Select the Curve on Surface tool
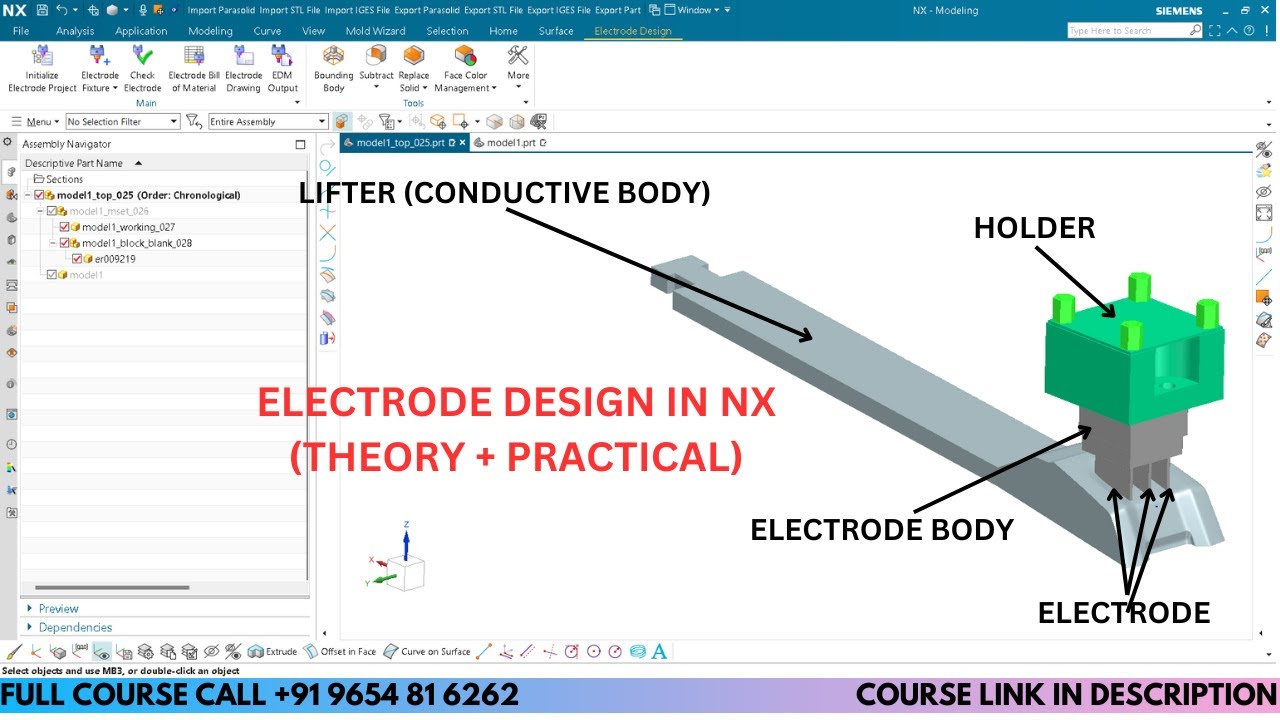 [x=427, y=651]
